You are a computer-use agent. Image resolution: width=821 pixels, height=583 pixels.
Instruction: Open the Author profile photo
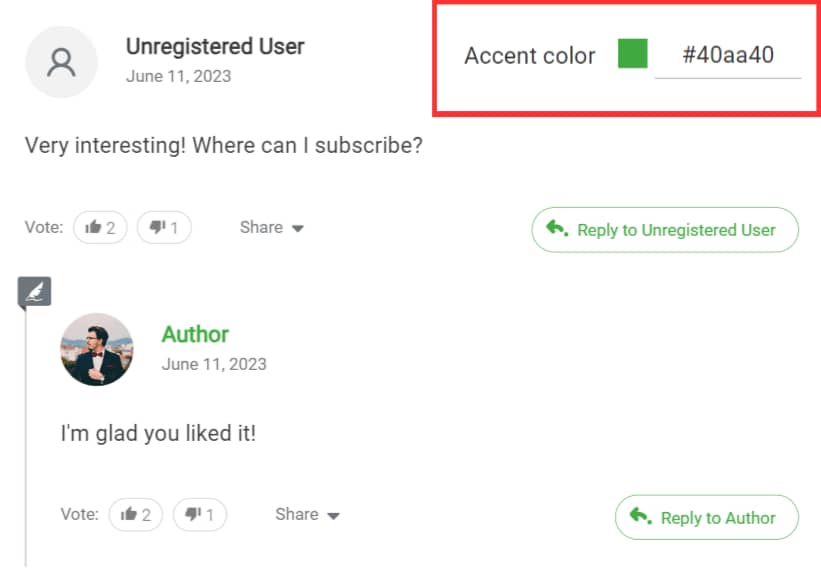[x=97, y=349]
